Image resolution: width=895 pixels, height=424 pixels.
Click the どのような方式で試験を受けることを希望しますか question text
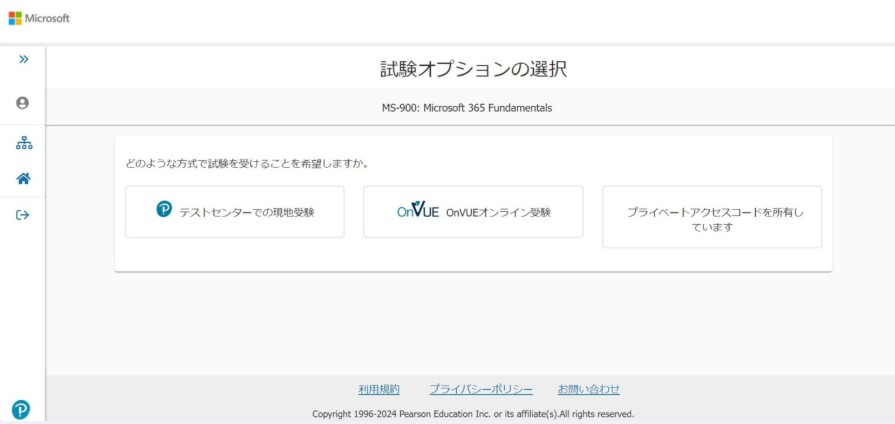247,164
